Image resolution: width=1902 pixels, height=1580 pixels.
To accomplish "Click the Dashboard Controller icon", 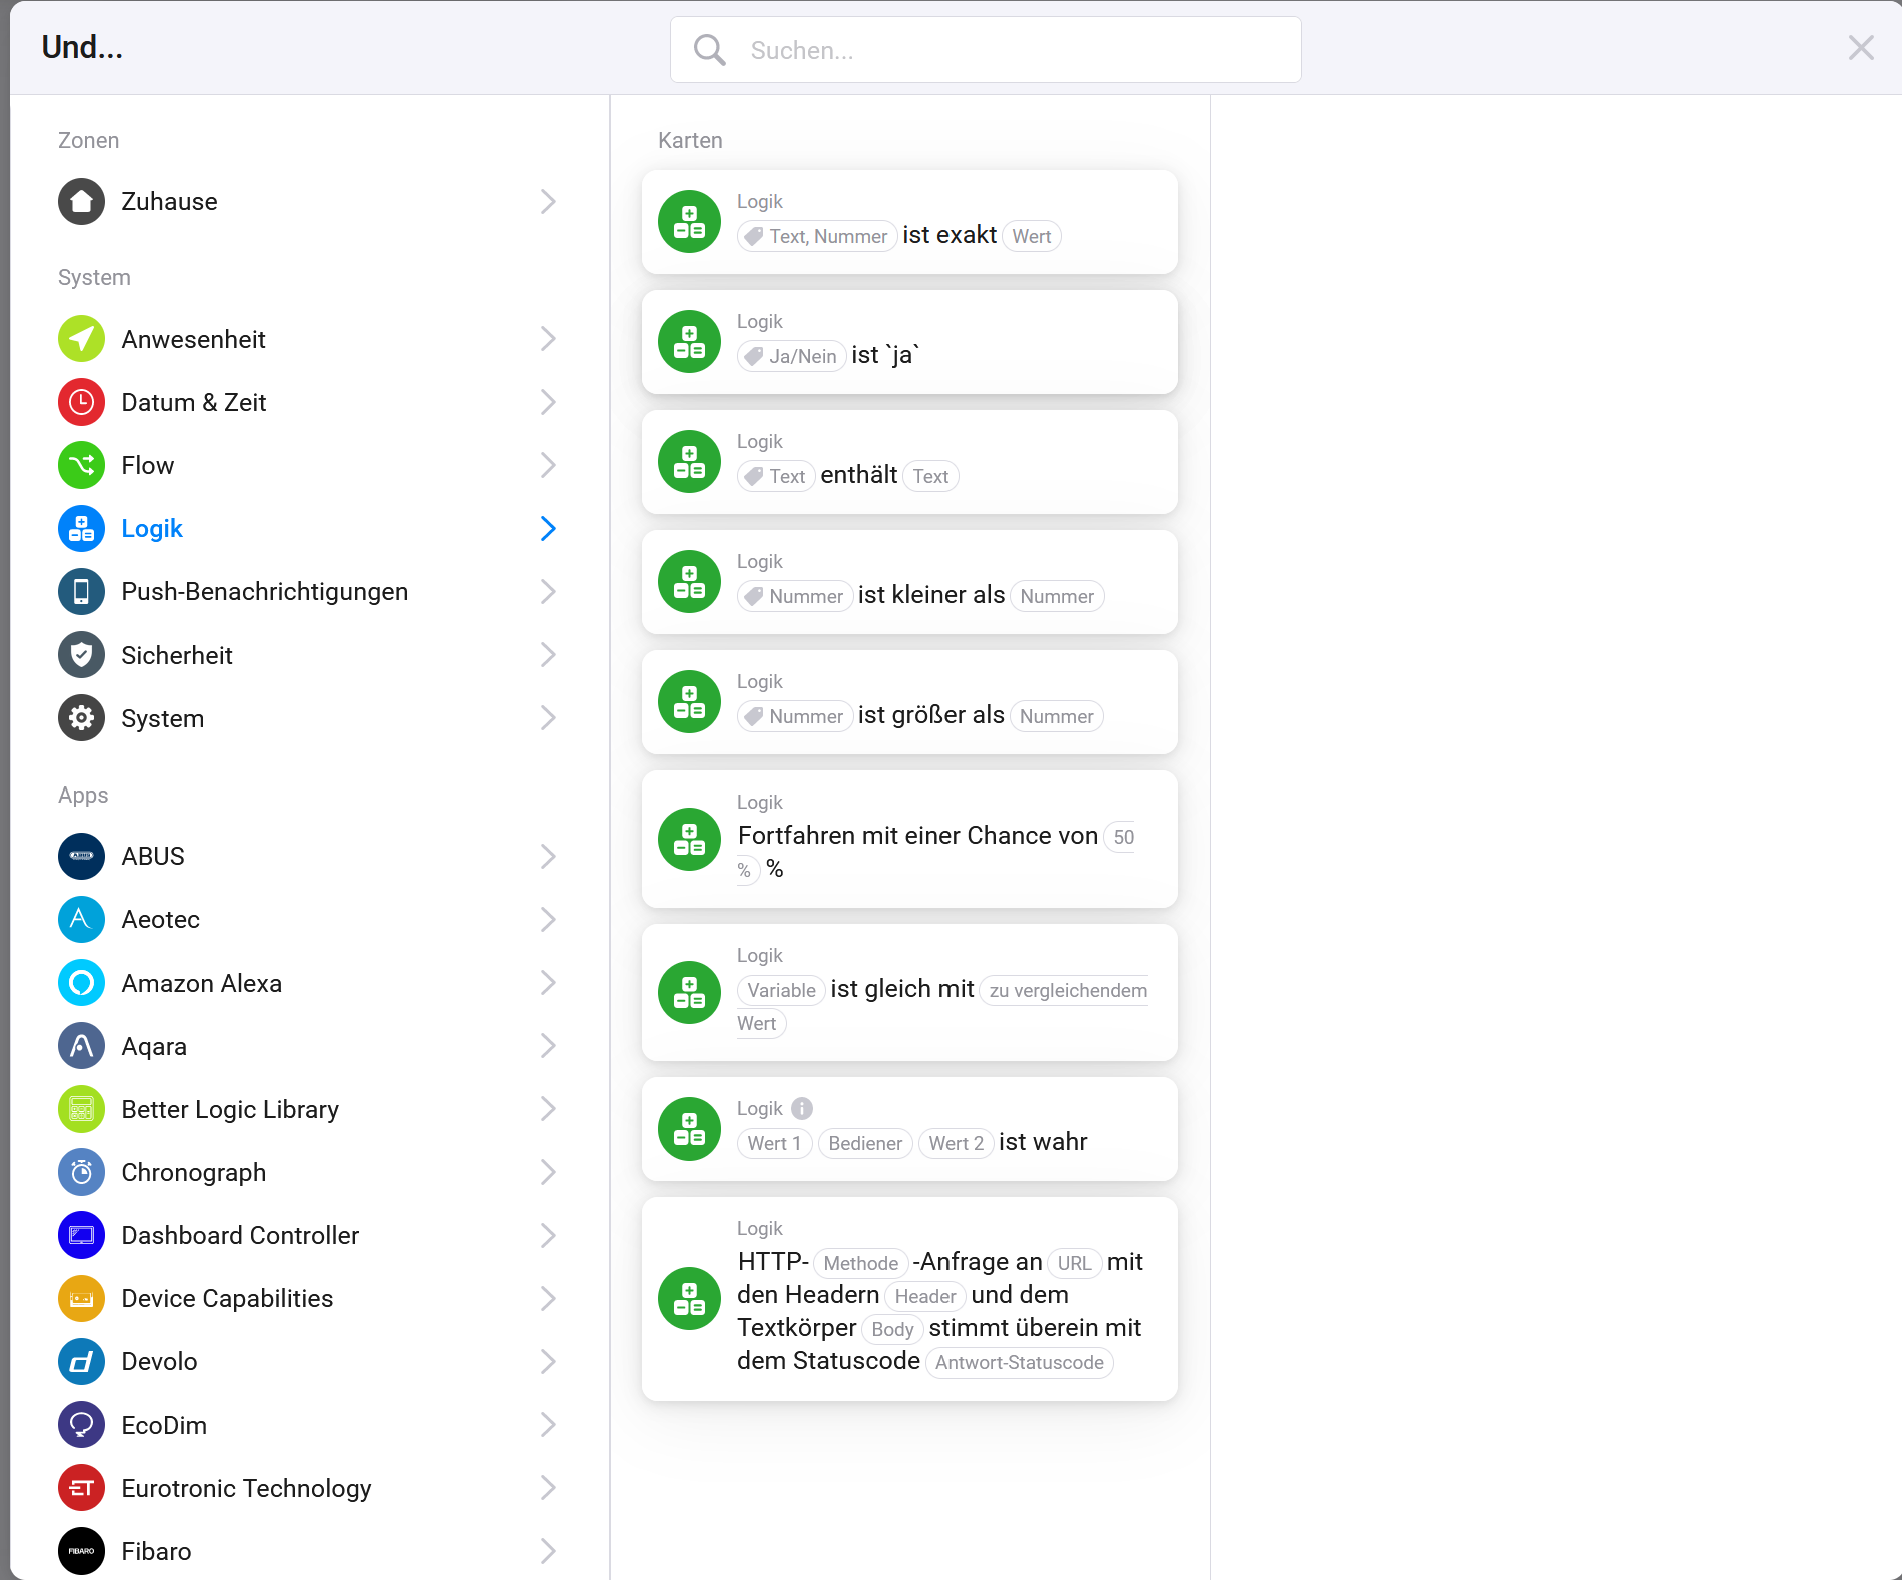I will pos(81,1236).
